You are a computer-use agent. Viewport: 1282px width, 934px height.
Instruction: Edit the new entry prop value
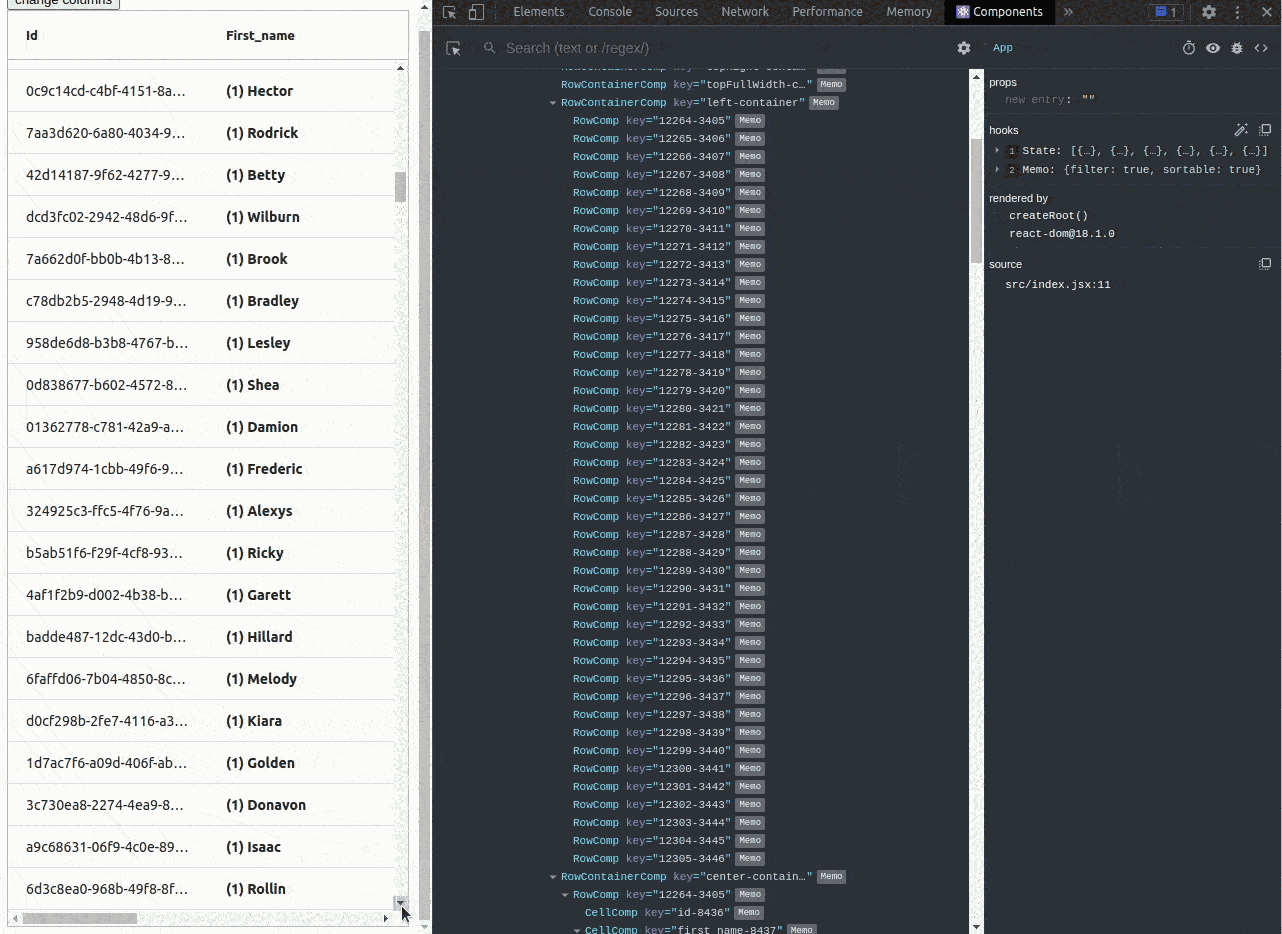1088,100
